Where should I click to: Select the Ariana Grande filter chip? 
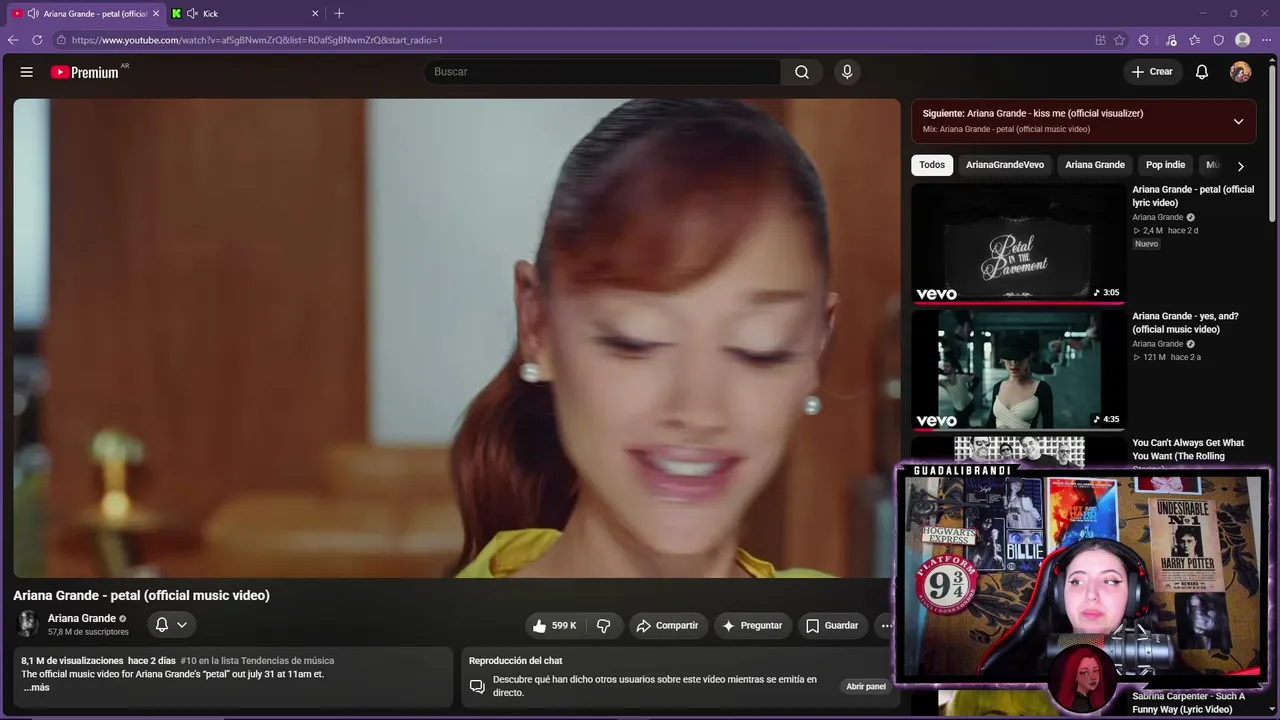[1095, 165]
